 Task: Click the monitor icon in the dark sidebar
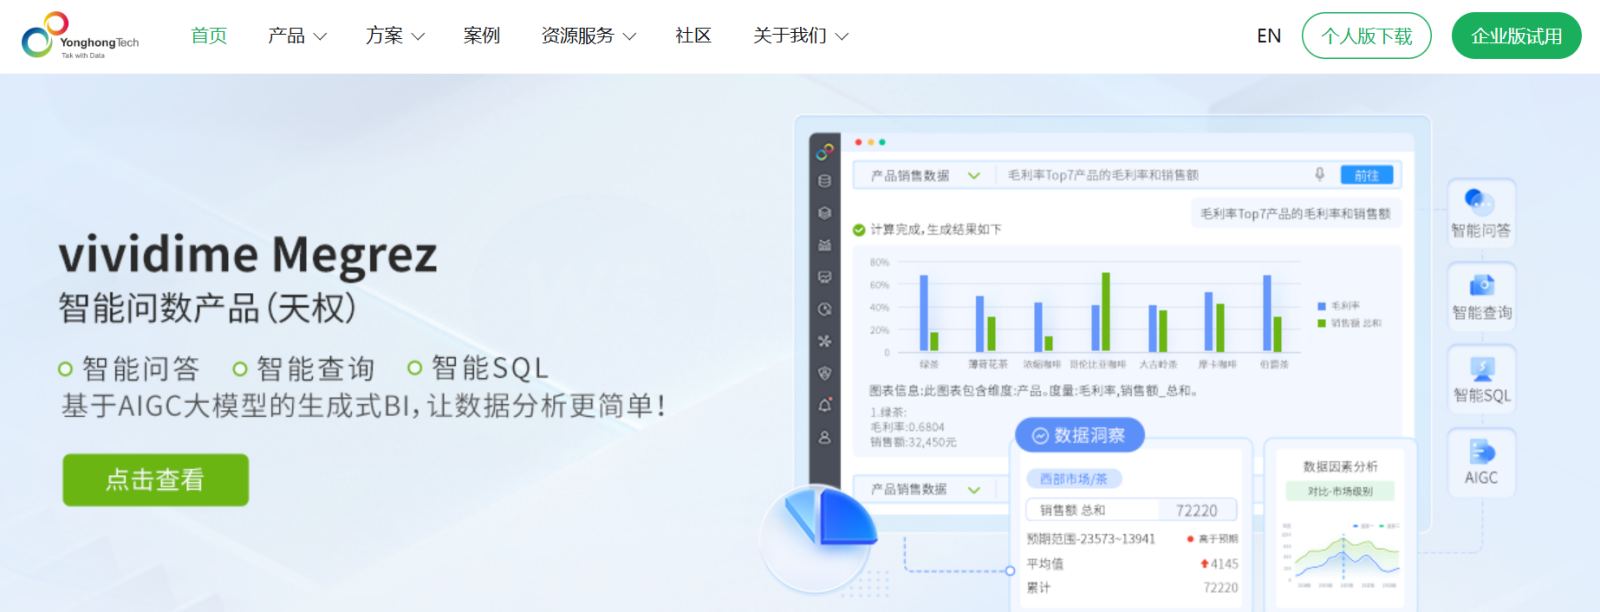click(x=825, y=277)
